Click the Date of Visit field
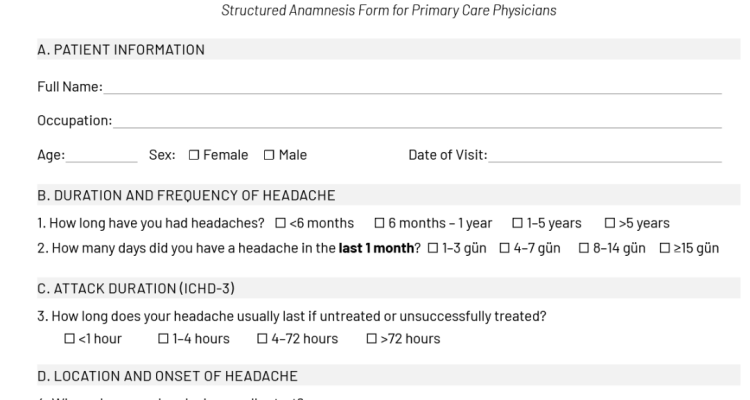This screenshot has width=750, height=400. (605, 155)
